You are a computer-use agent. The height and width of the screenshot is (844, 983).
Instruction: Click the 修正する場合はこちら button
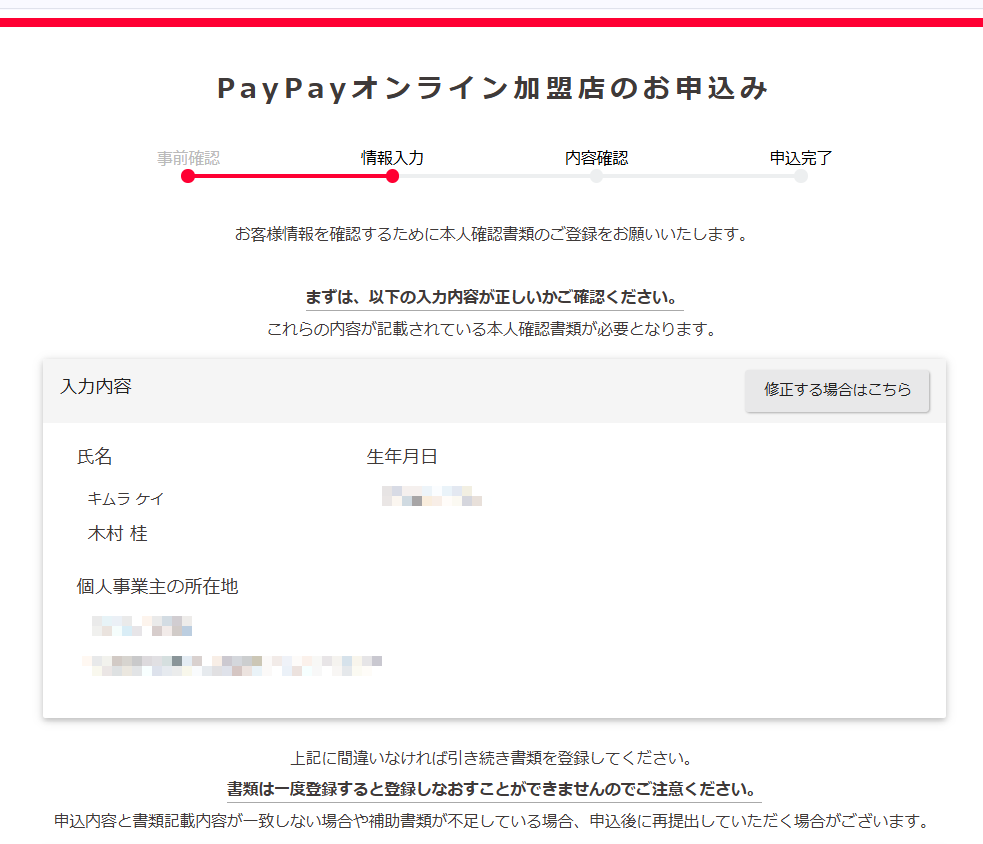point(837,390)
